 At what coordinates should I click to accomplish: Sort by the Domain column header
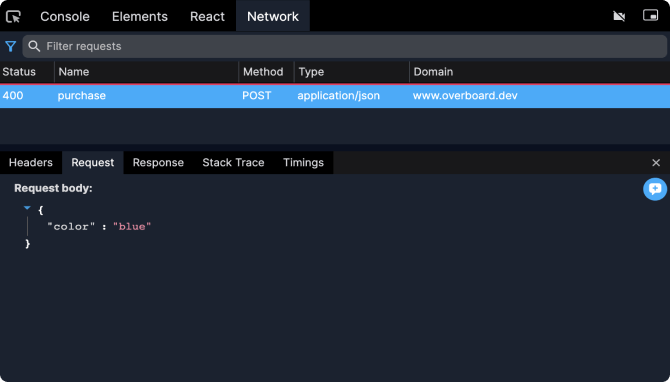[540, 72]
